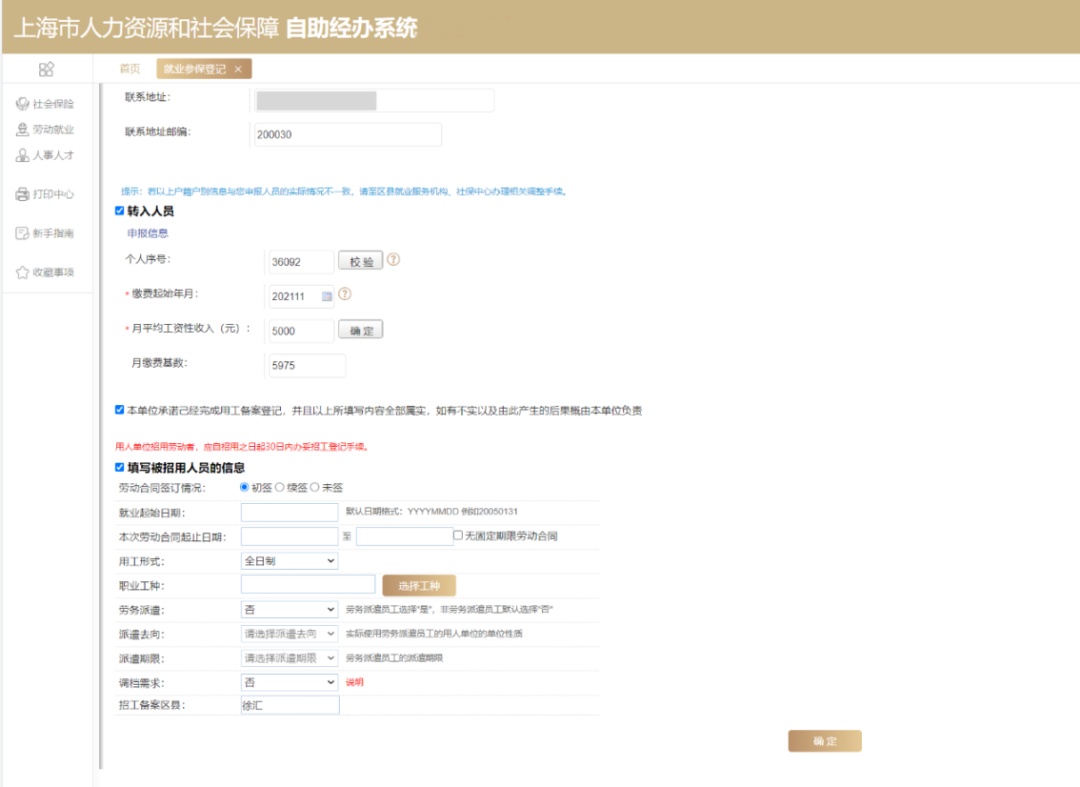Toggle the 转入人员 checkbox

(120, 211)
